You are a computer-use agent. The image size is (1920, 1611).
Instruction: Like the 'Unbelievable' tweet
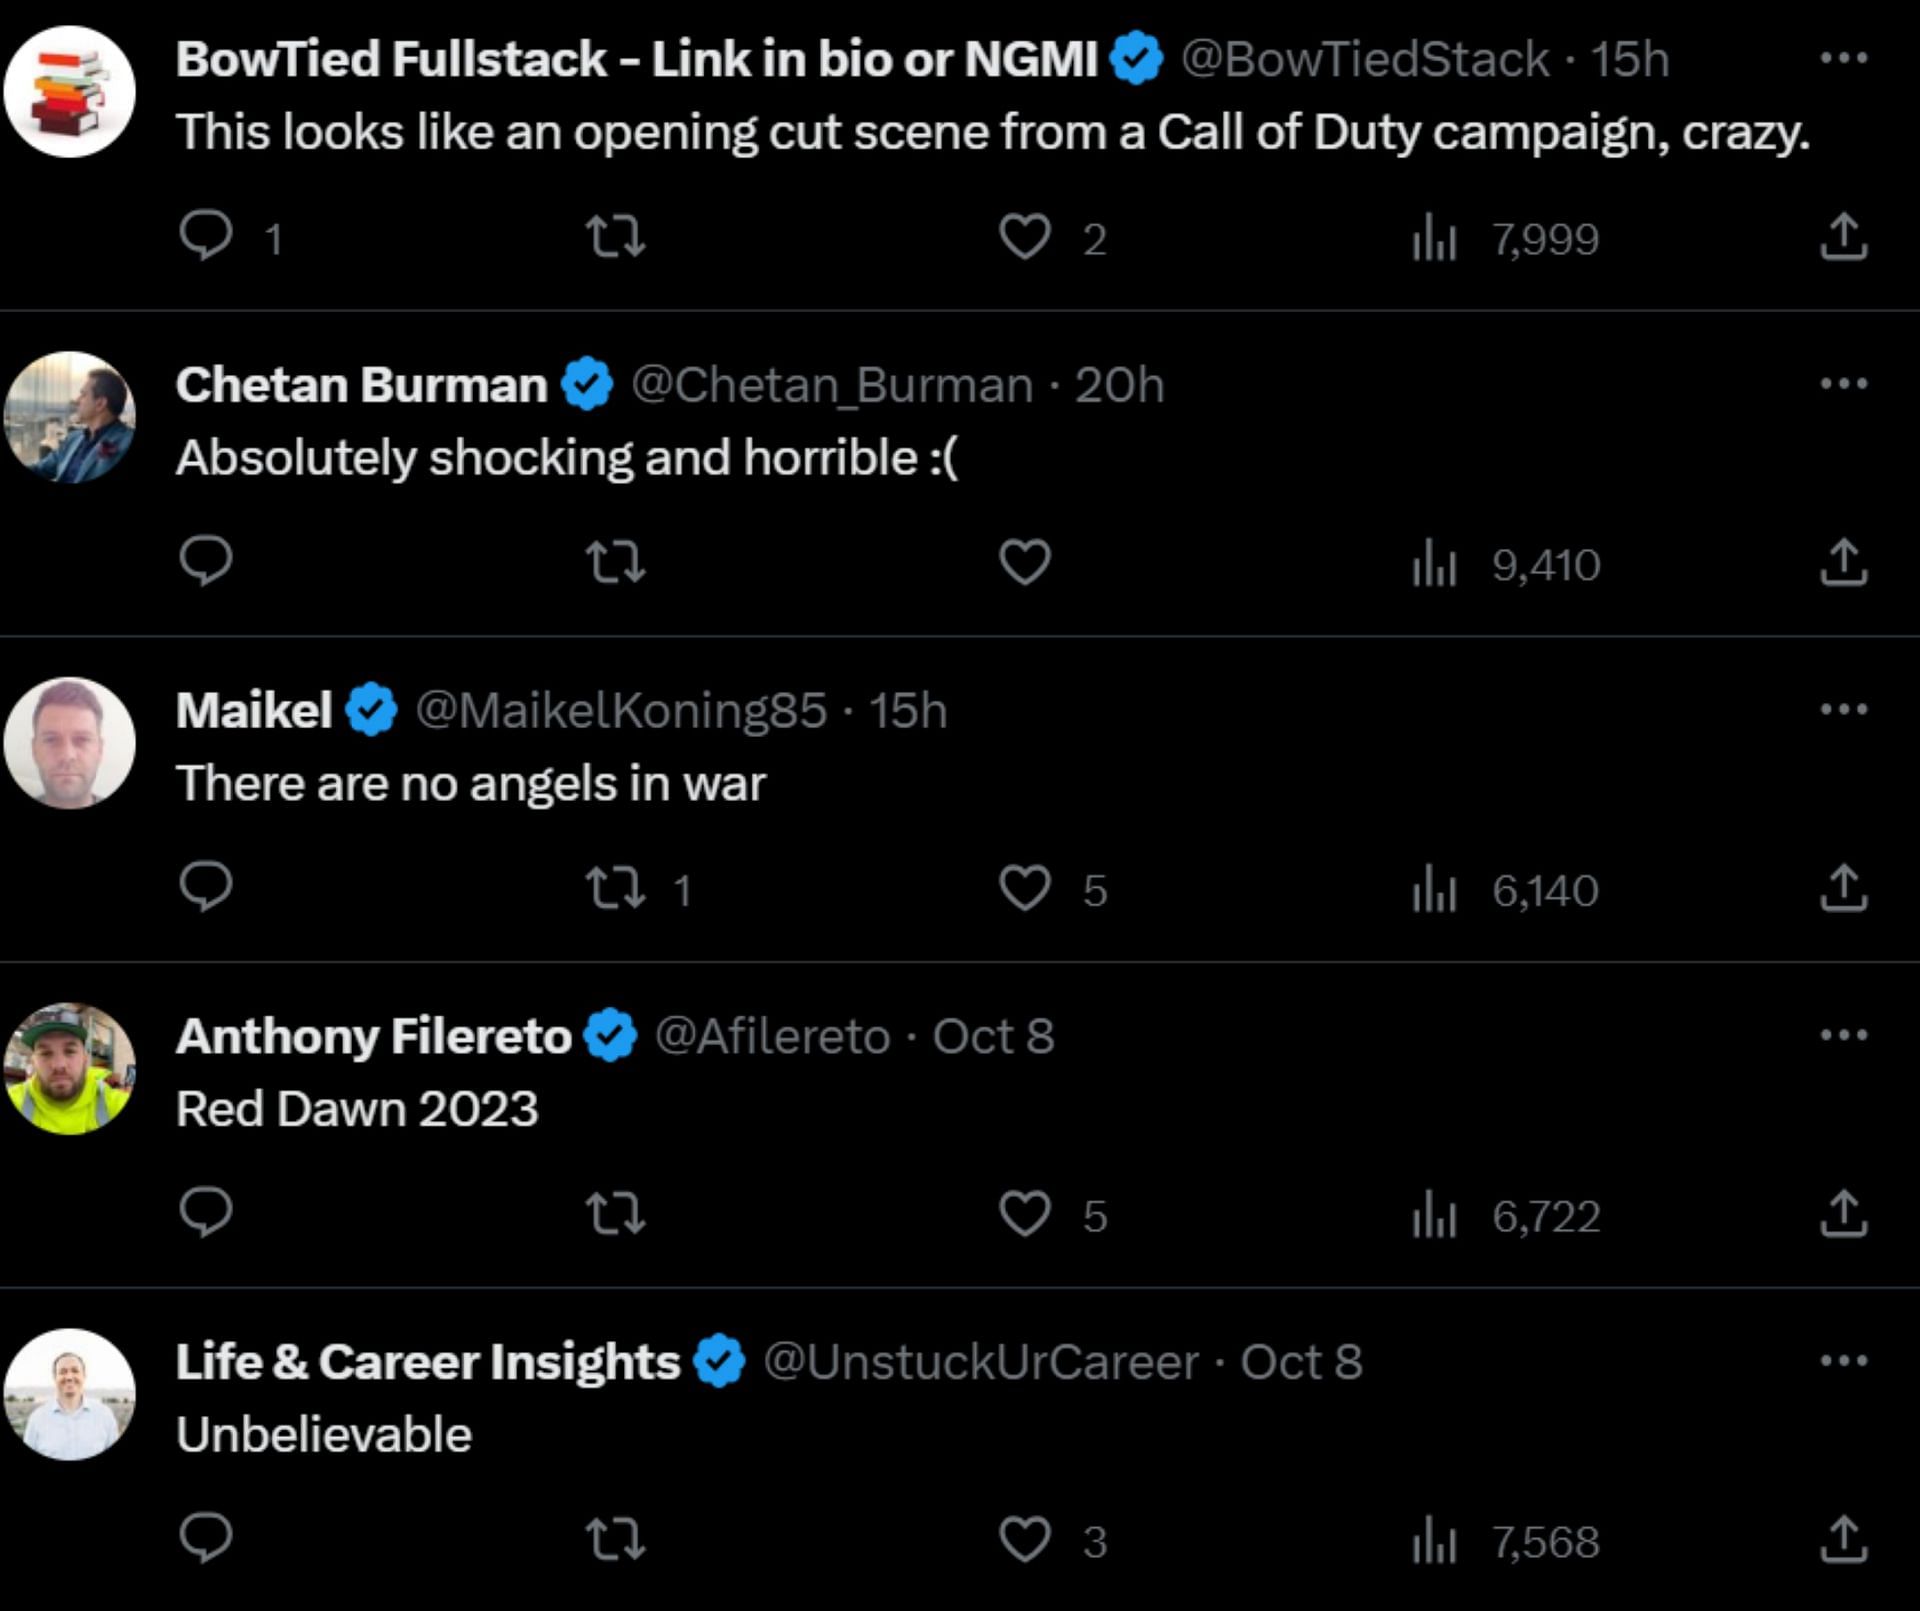tap(1025, 1540)
